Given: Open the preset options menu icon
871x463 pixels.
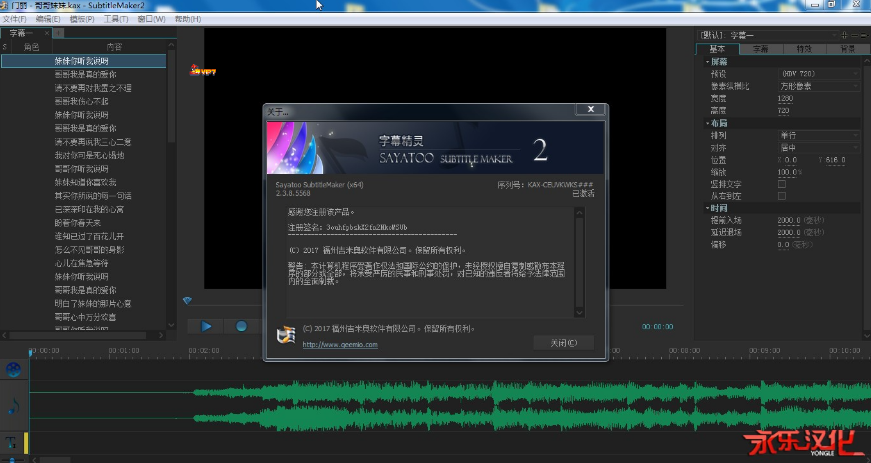Looking at the screenshot, I should (x=864, y=35).
